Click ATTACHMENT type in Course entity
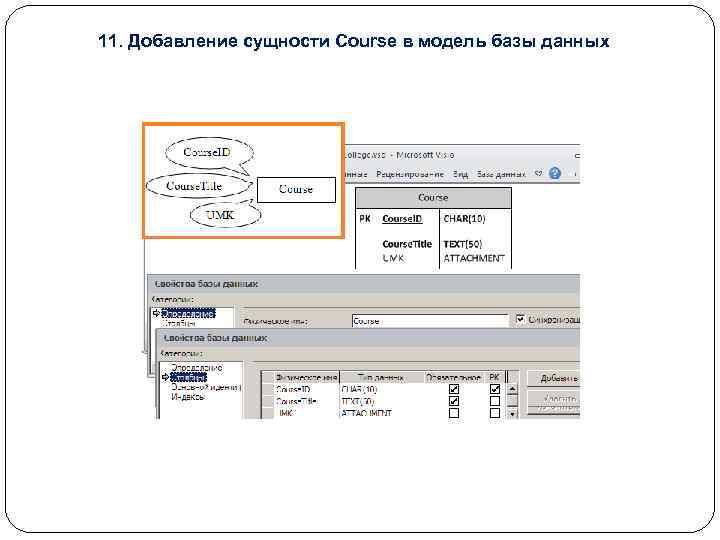The height and width of the screenshot is (540, 720). click(x=474, y=259)
